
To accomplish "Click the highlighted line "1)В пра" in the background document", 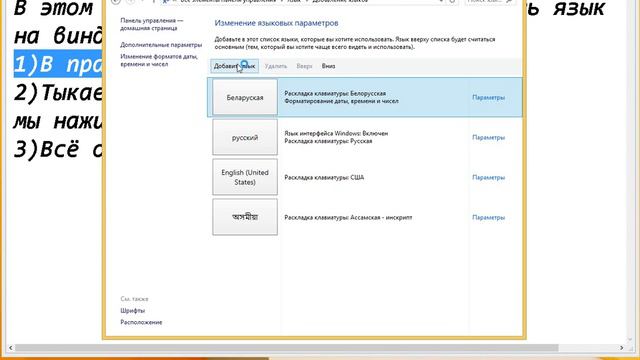I will 58,64.
